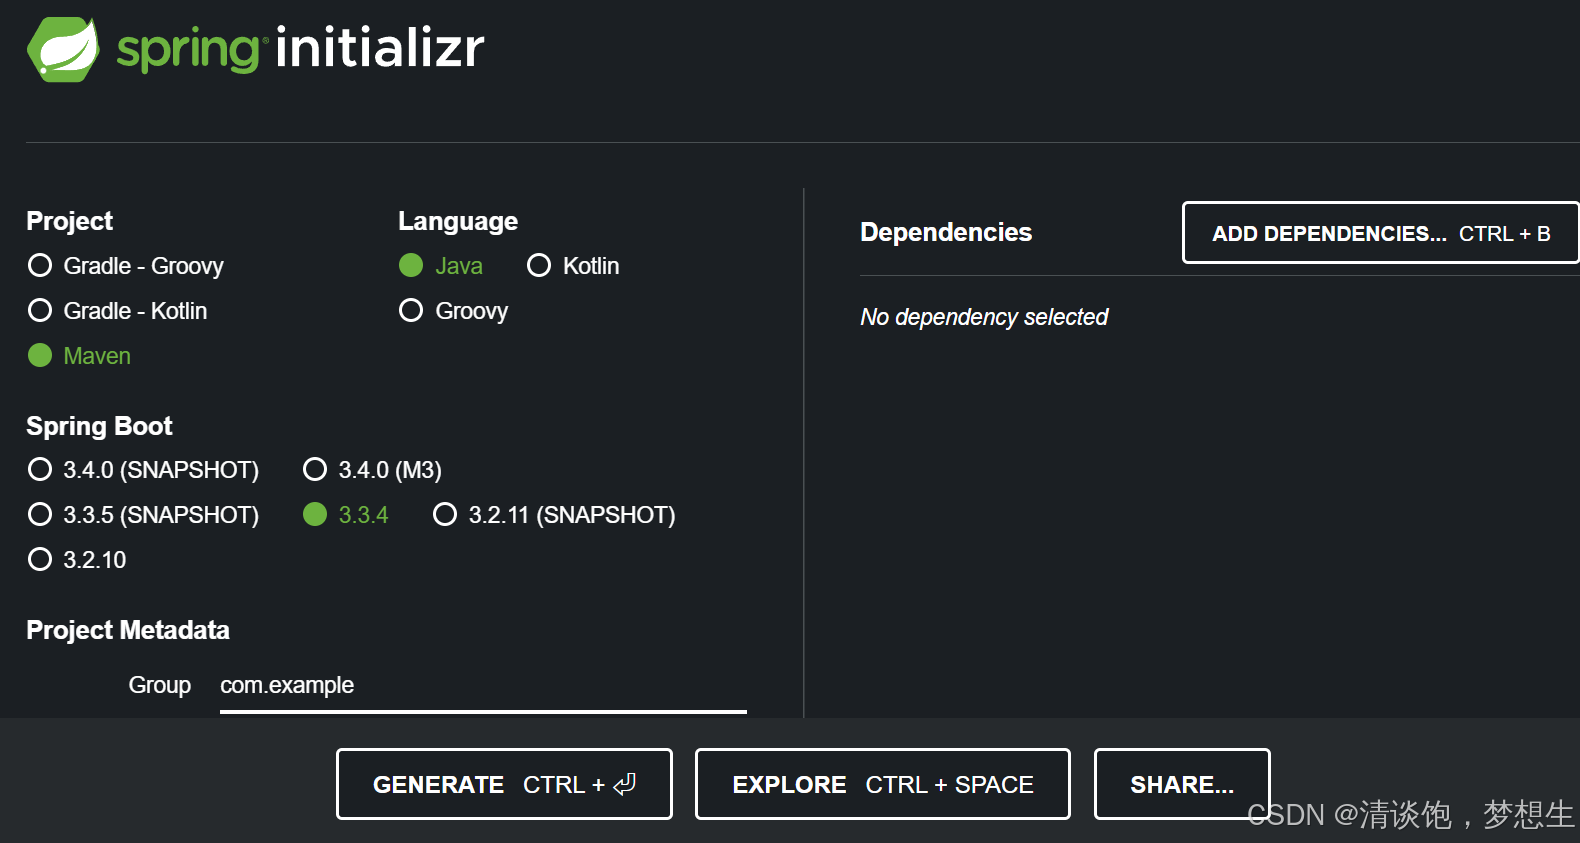Select Groovy as the language

(411, 310)
